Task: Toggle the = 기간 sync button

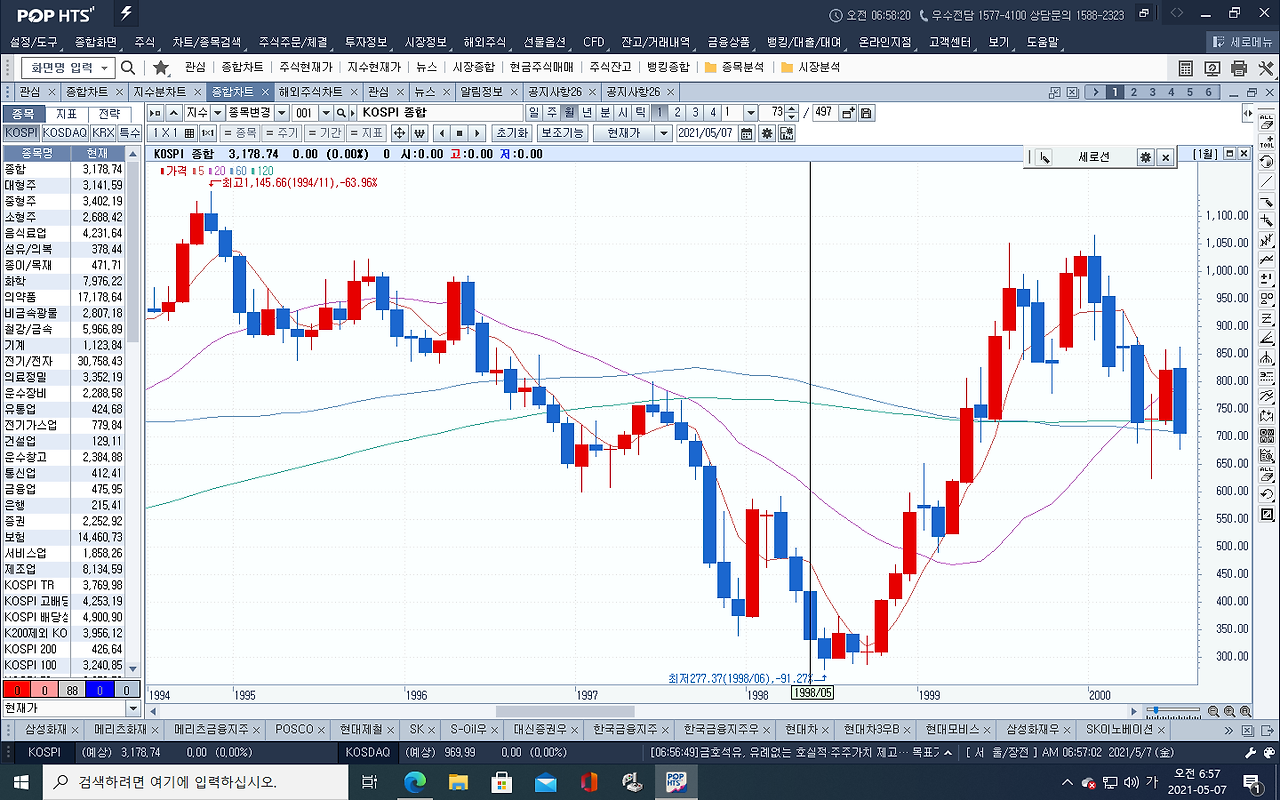Action: point(323,133)
